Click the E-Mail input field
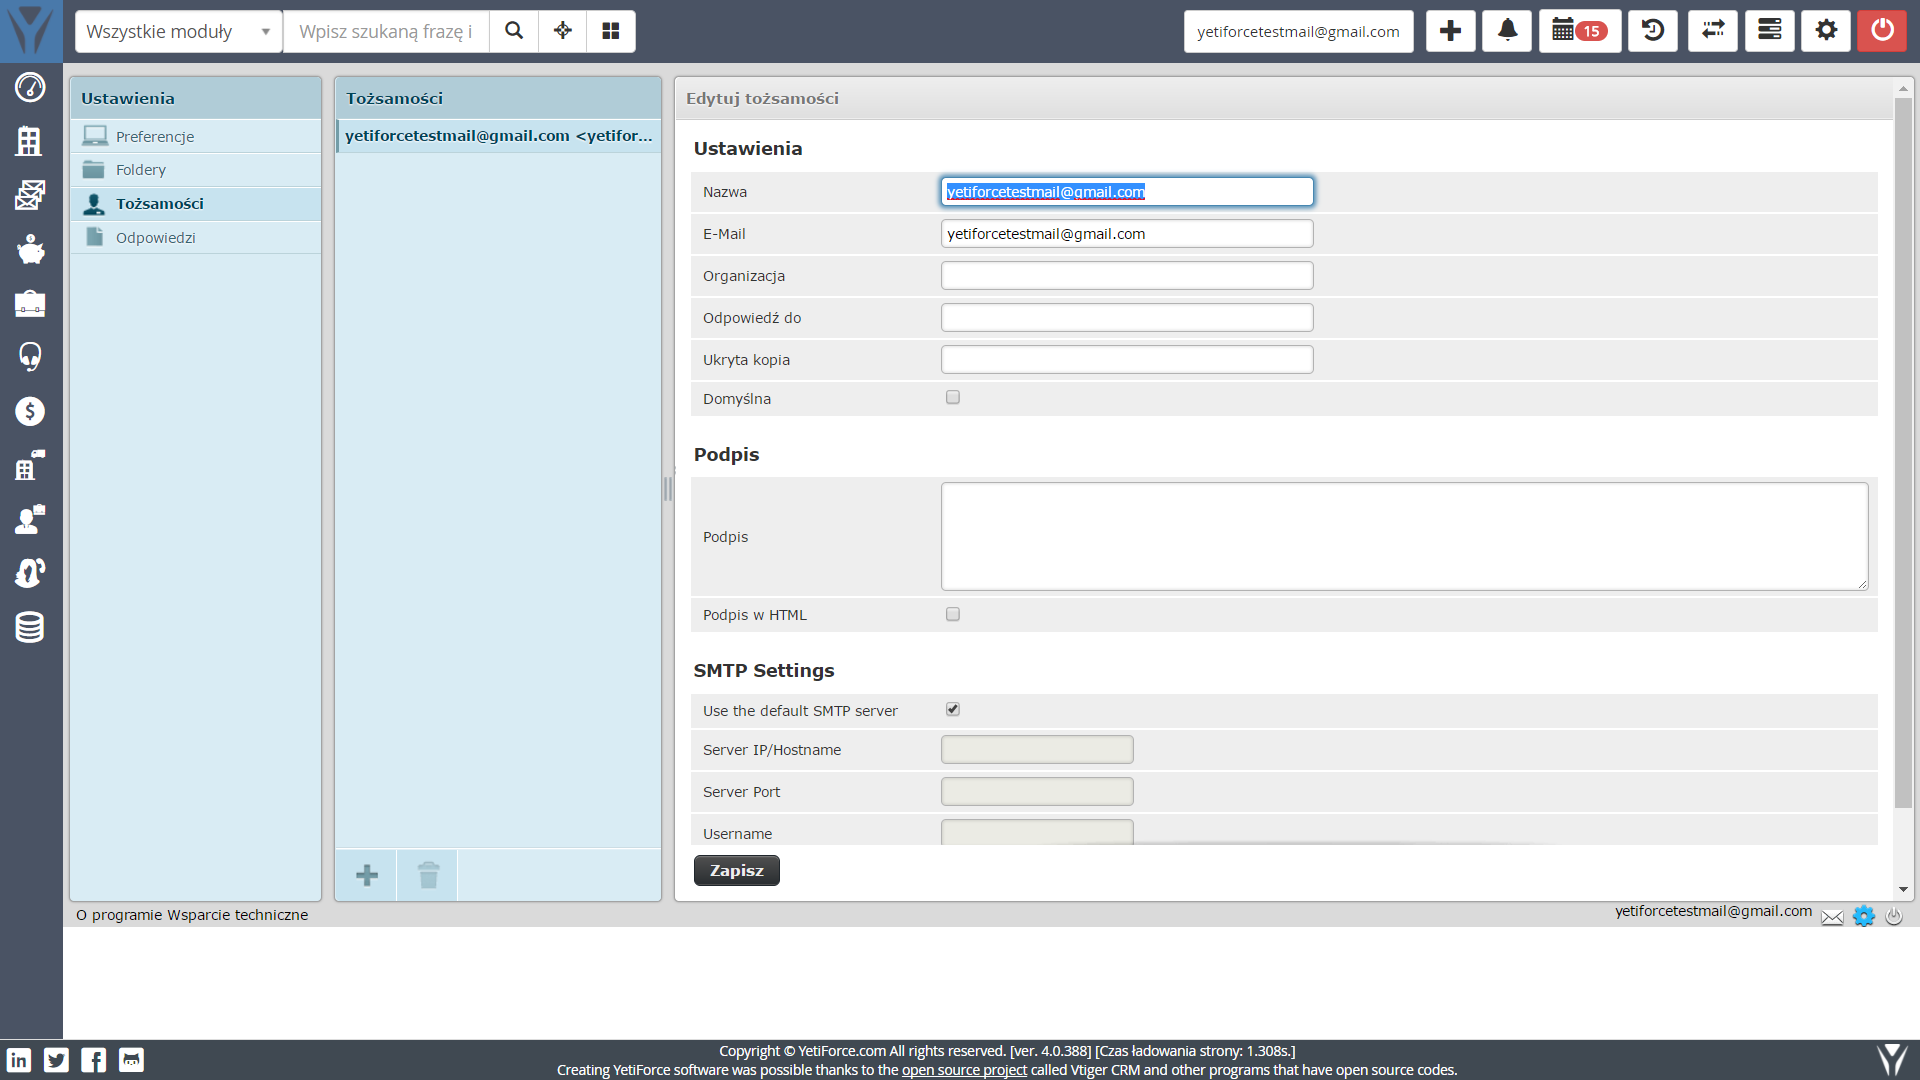 coord(1127,234)
